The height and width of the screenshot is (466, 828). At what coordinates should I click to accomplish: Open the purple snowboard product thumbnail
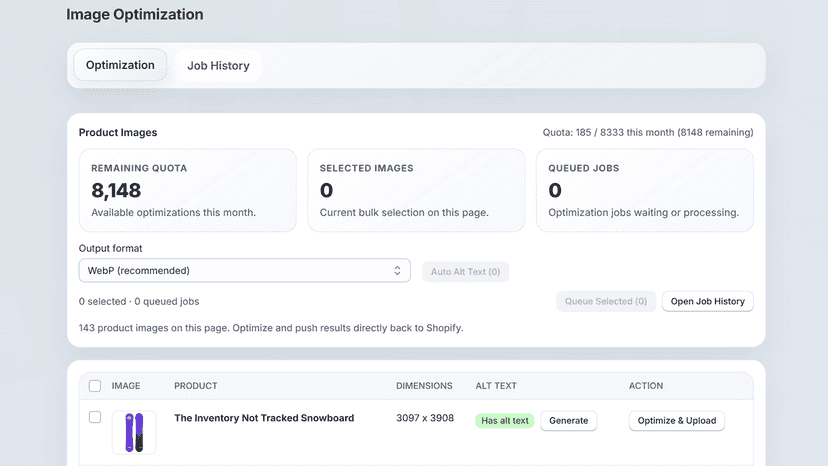click(x=134, y=433)
